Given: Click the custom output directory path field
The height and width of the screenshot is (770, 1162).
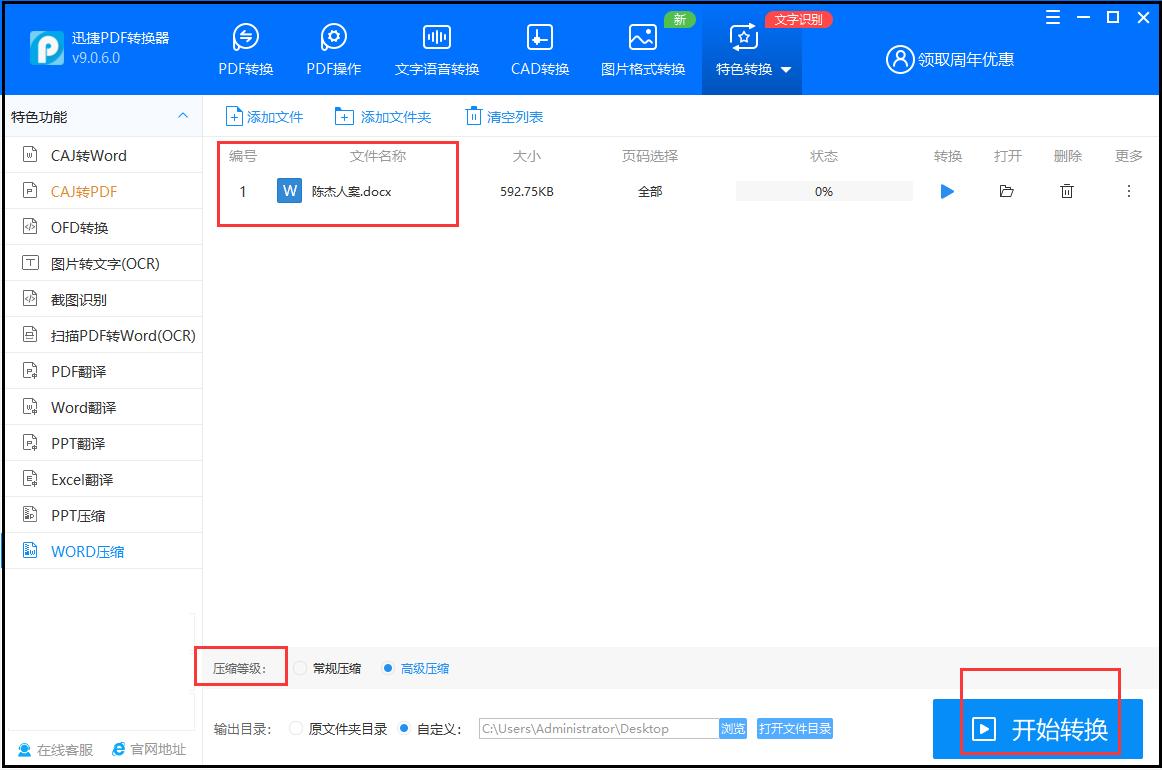Looking at the screenshot, I should point(600,729).
